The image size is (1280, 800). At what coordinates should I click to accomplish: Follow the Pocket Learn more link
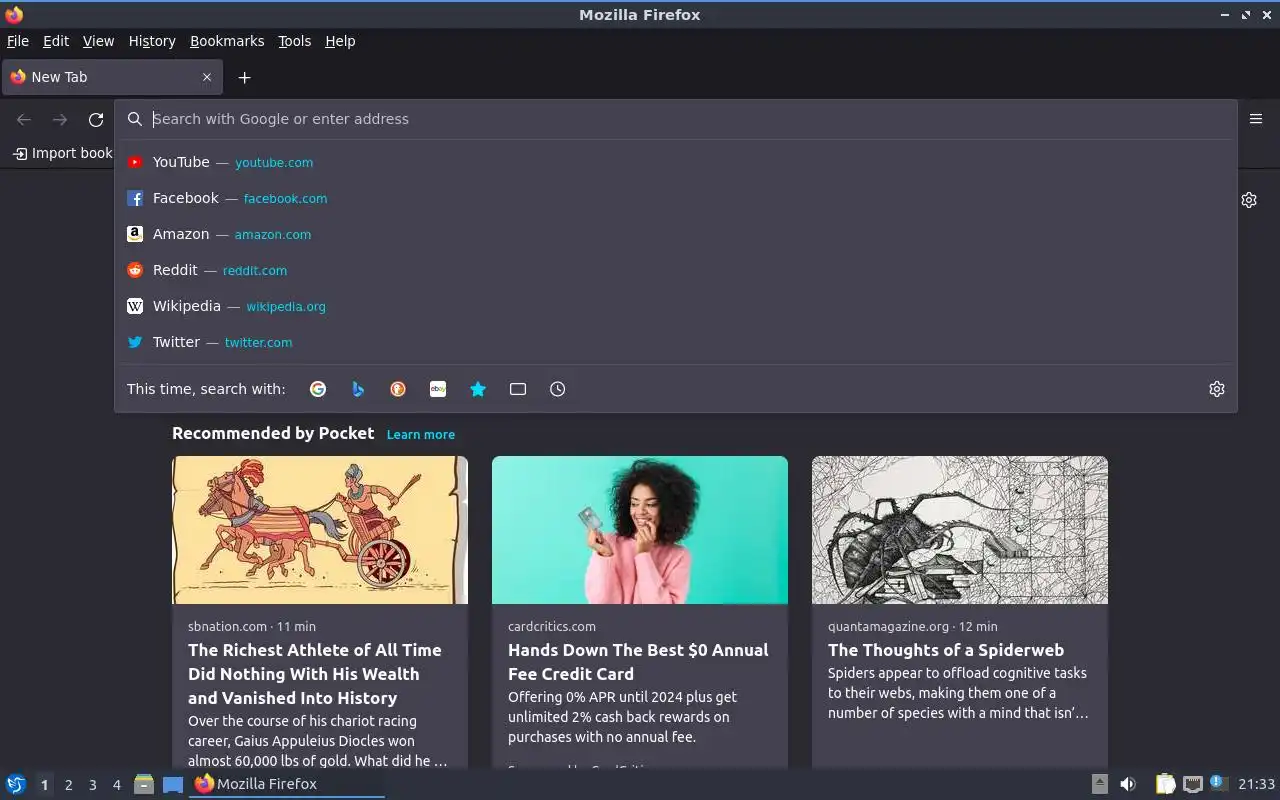click(x=421, y=434)
